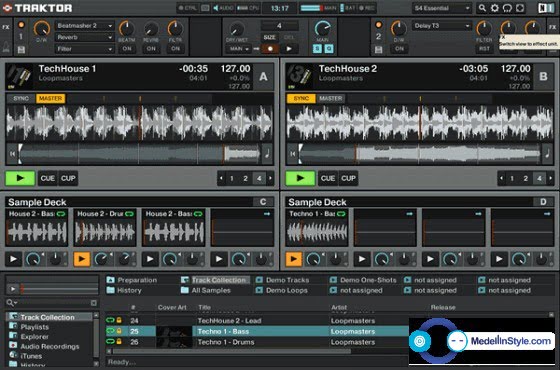Toggle fullscreen icon in header
The image size is (560, 370).
[x=520, y=8]
